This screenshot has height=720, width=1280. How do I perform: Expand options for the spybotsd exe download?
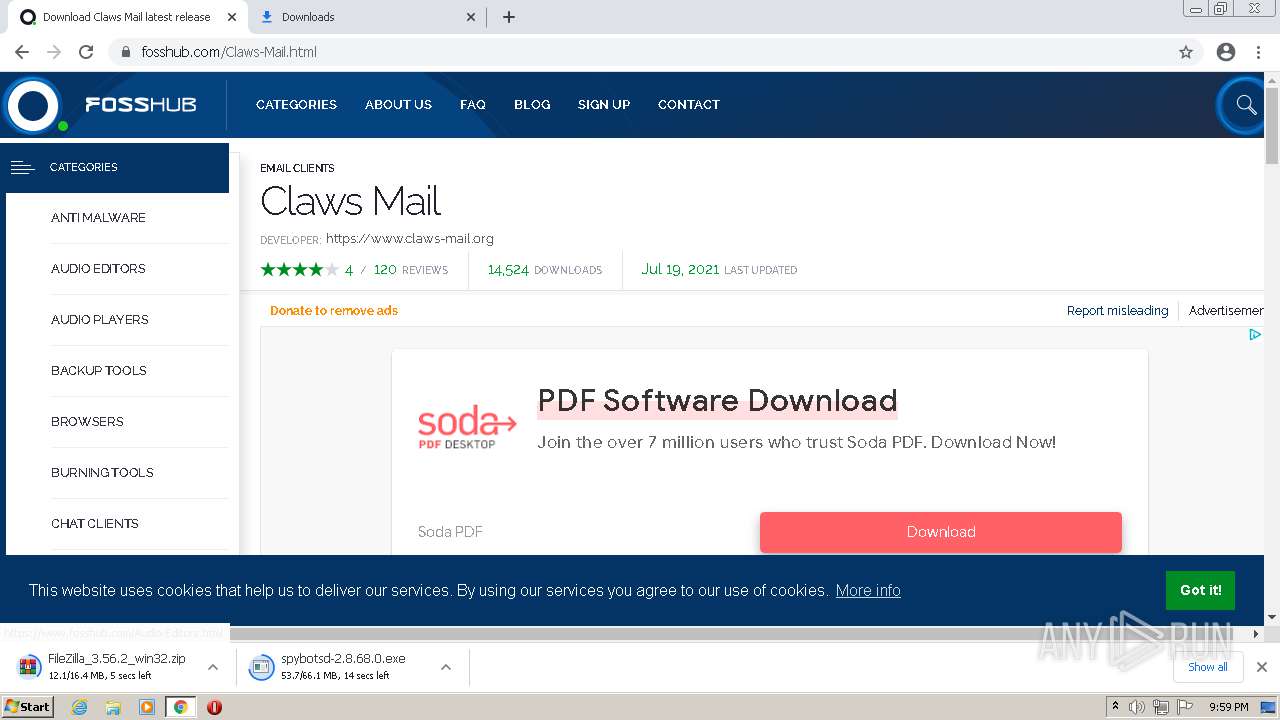coord(446,667)
